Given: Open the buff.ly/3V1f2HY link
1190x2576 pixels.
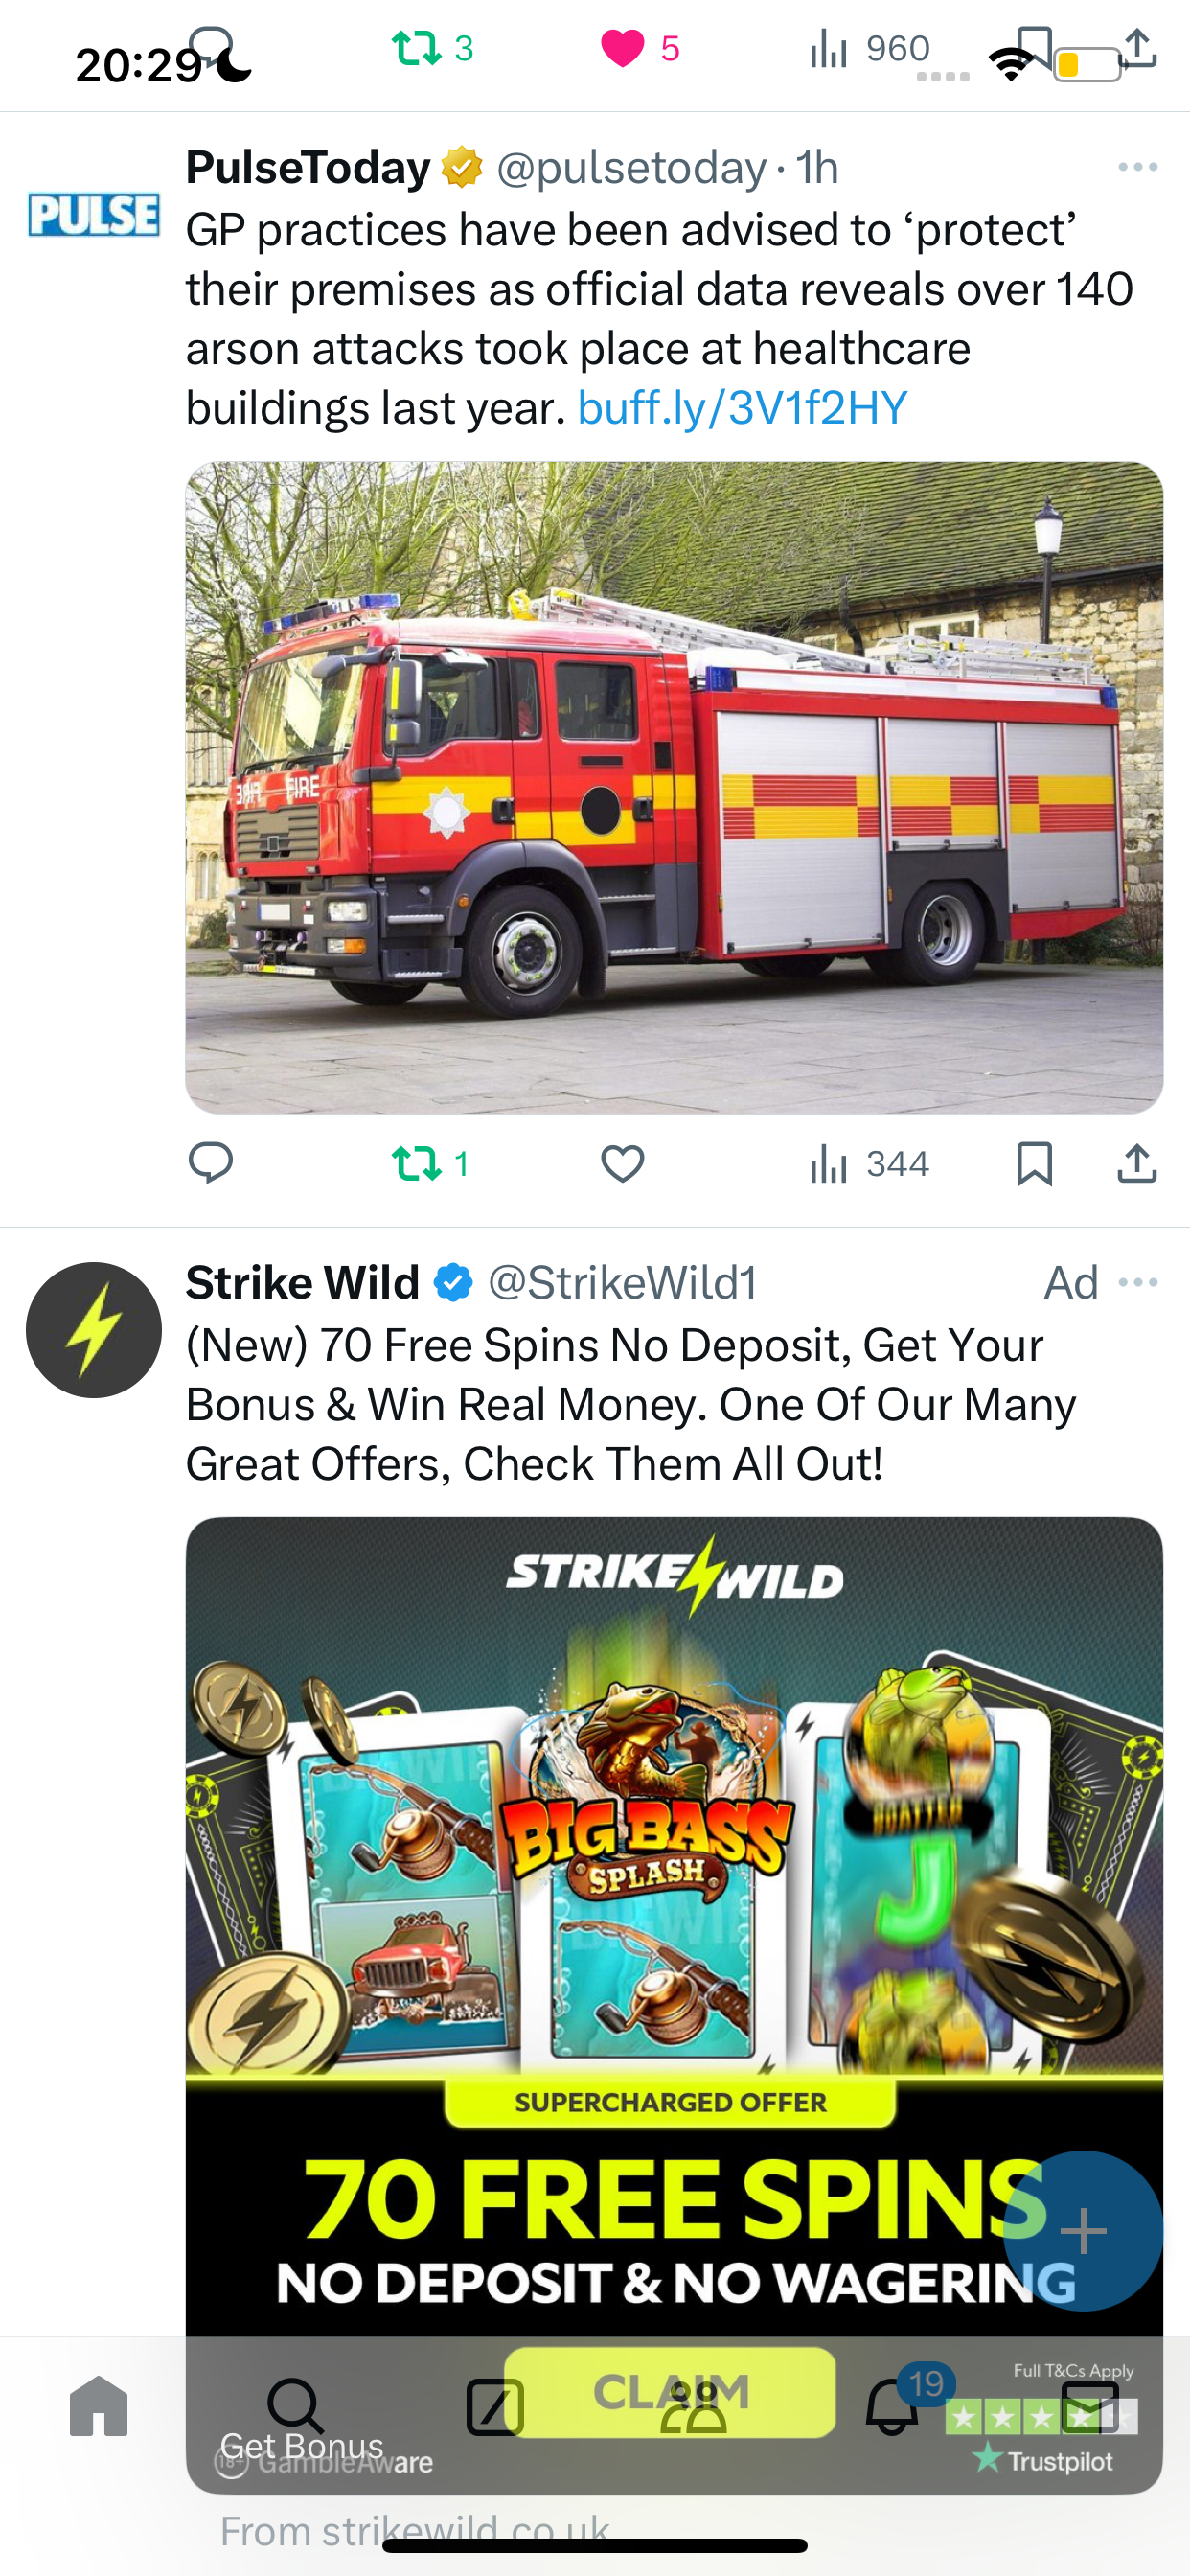Looking at the screenshot, I should [x=743, y=408].
